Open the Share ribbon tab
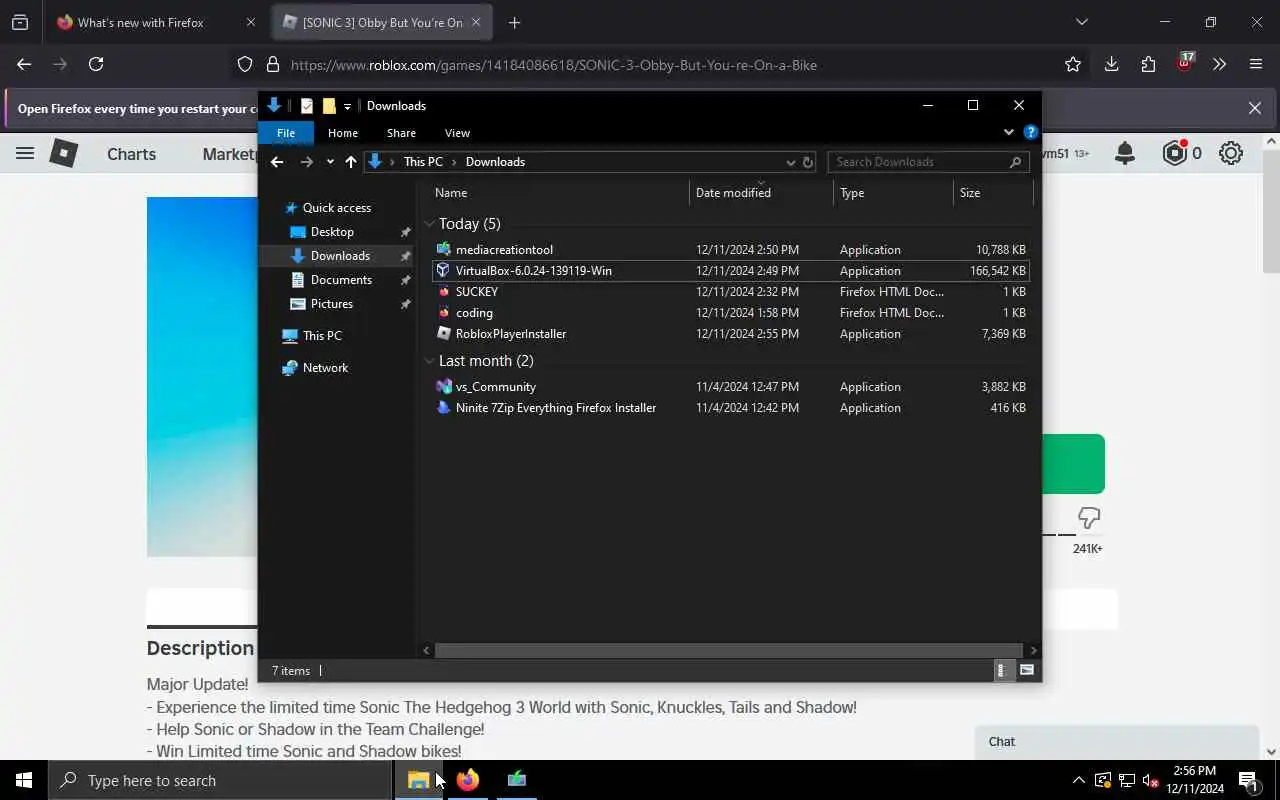The height and width of the screenshot is (800, 1280). (x=401, y=133)
